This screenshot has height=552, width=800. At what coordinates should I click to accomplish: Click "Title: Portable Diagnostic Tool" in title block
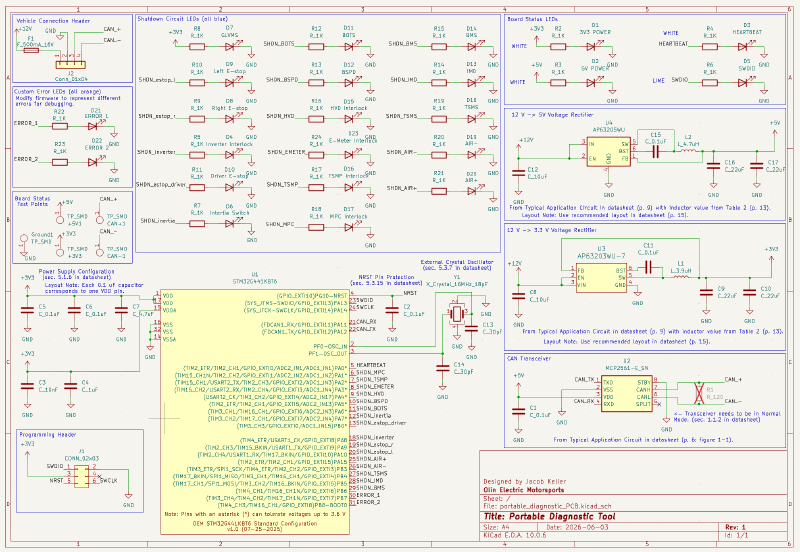[549, 517]
